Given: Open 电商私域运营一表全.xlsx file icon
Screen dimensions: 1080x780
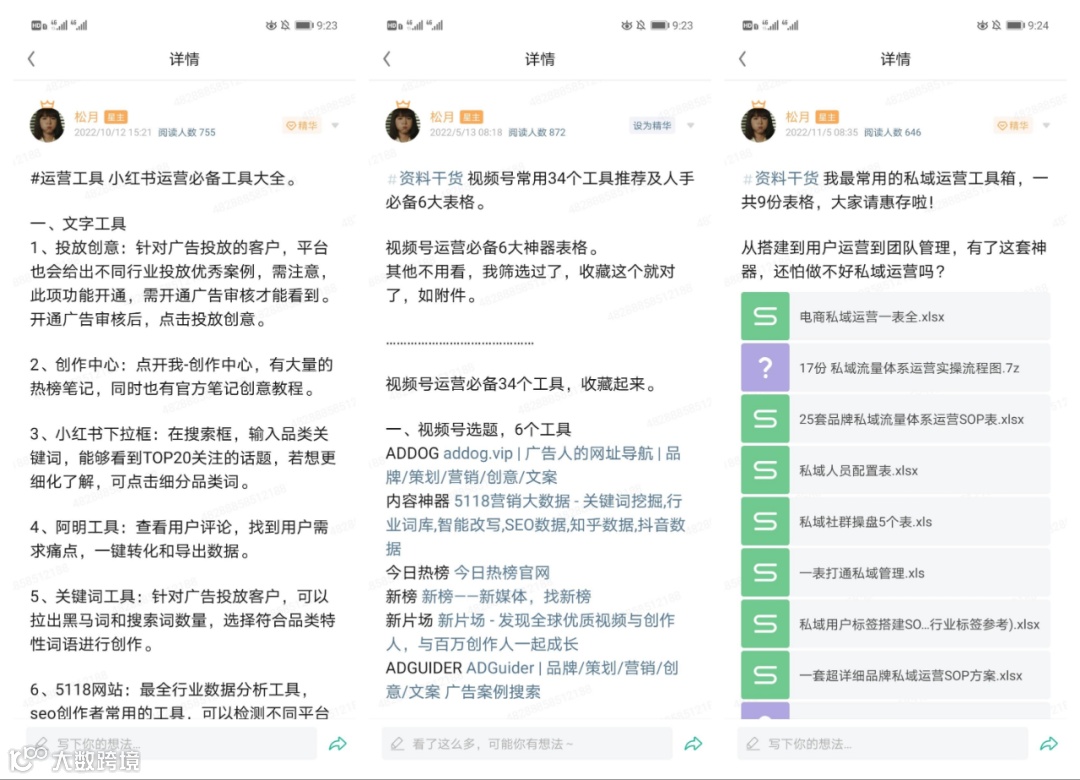Looking at the screenshot, I should [x=765, y=316].
